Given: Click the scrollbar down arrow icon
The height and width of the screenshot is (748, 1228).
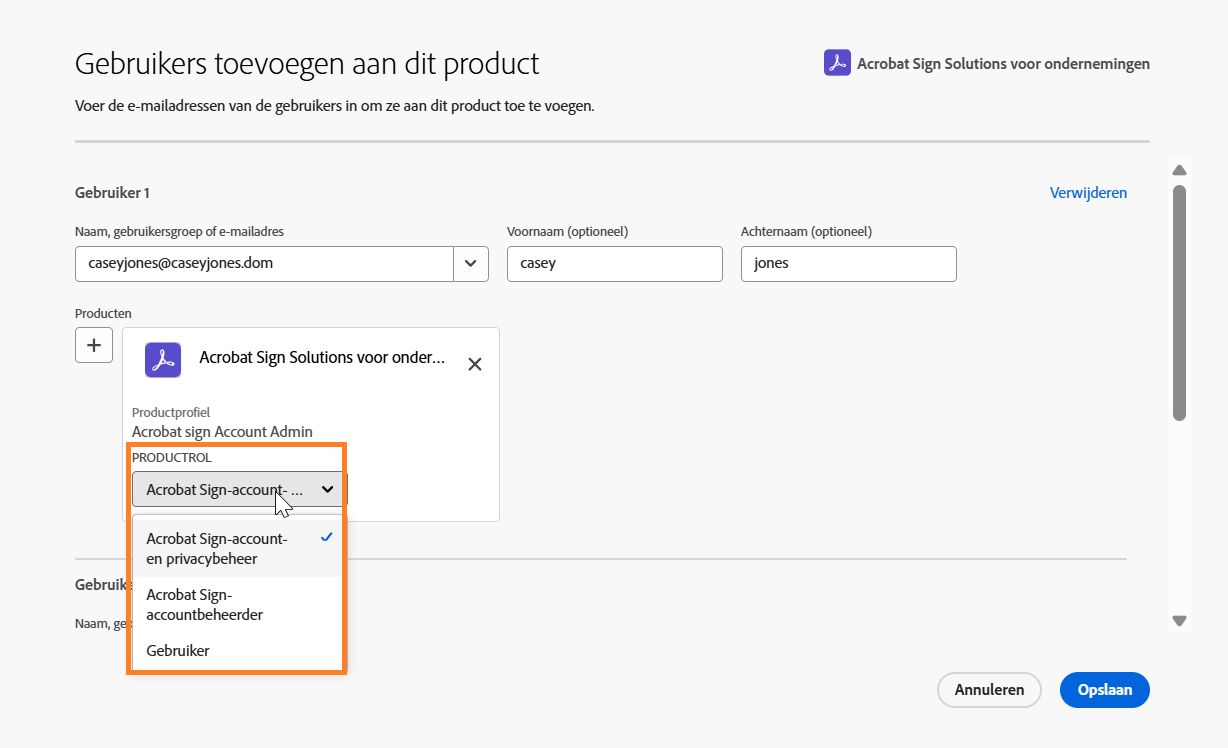Looking at the screenshot, I should pyautogui.click(x=1179, y=620).
